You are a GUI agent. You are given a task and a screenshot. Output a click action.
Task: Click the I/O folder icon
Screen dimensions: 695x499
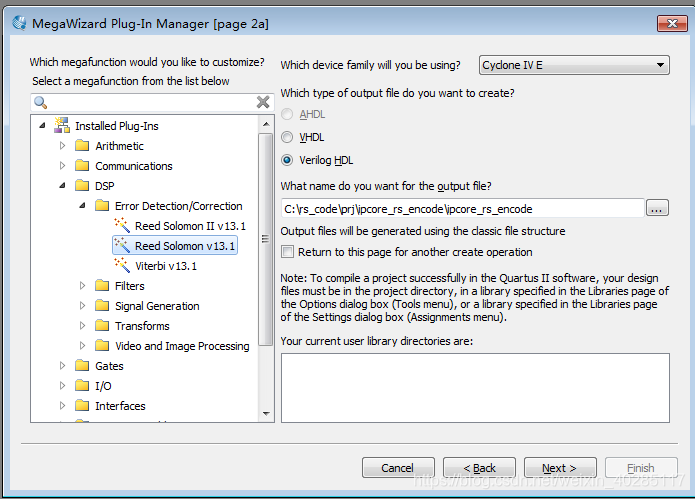(82, 385)
